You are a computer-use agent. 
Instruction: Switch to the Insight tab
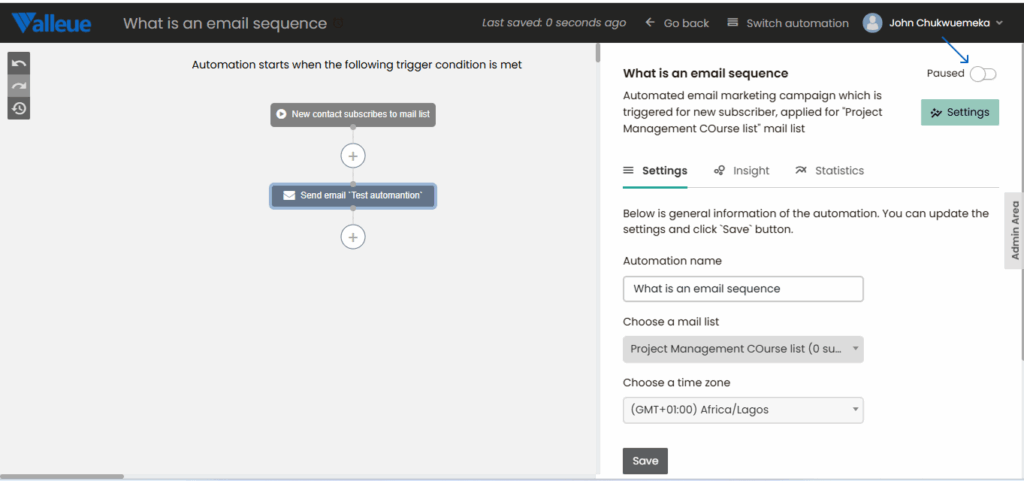click(x=741, y=171)
